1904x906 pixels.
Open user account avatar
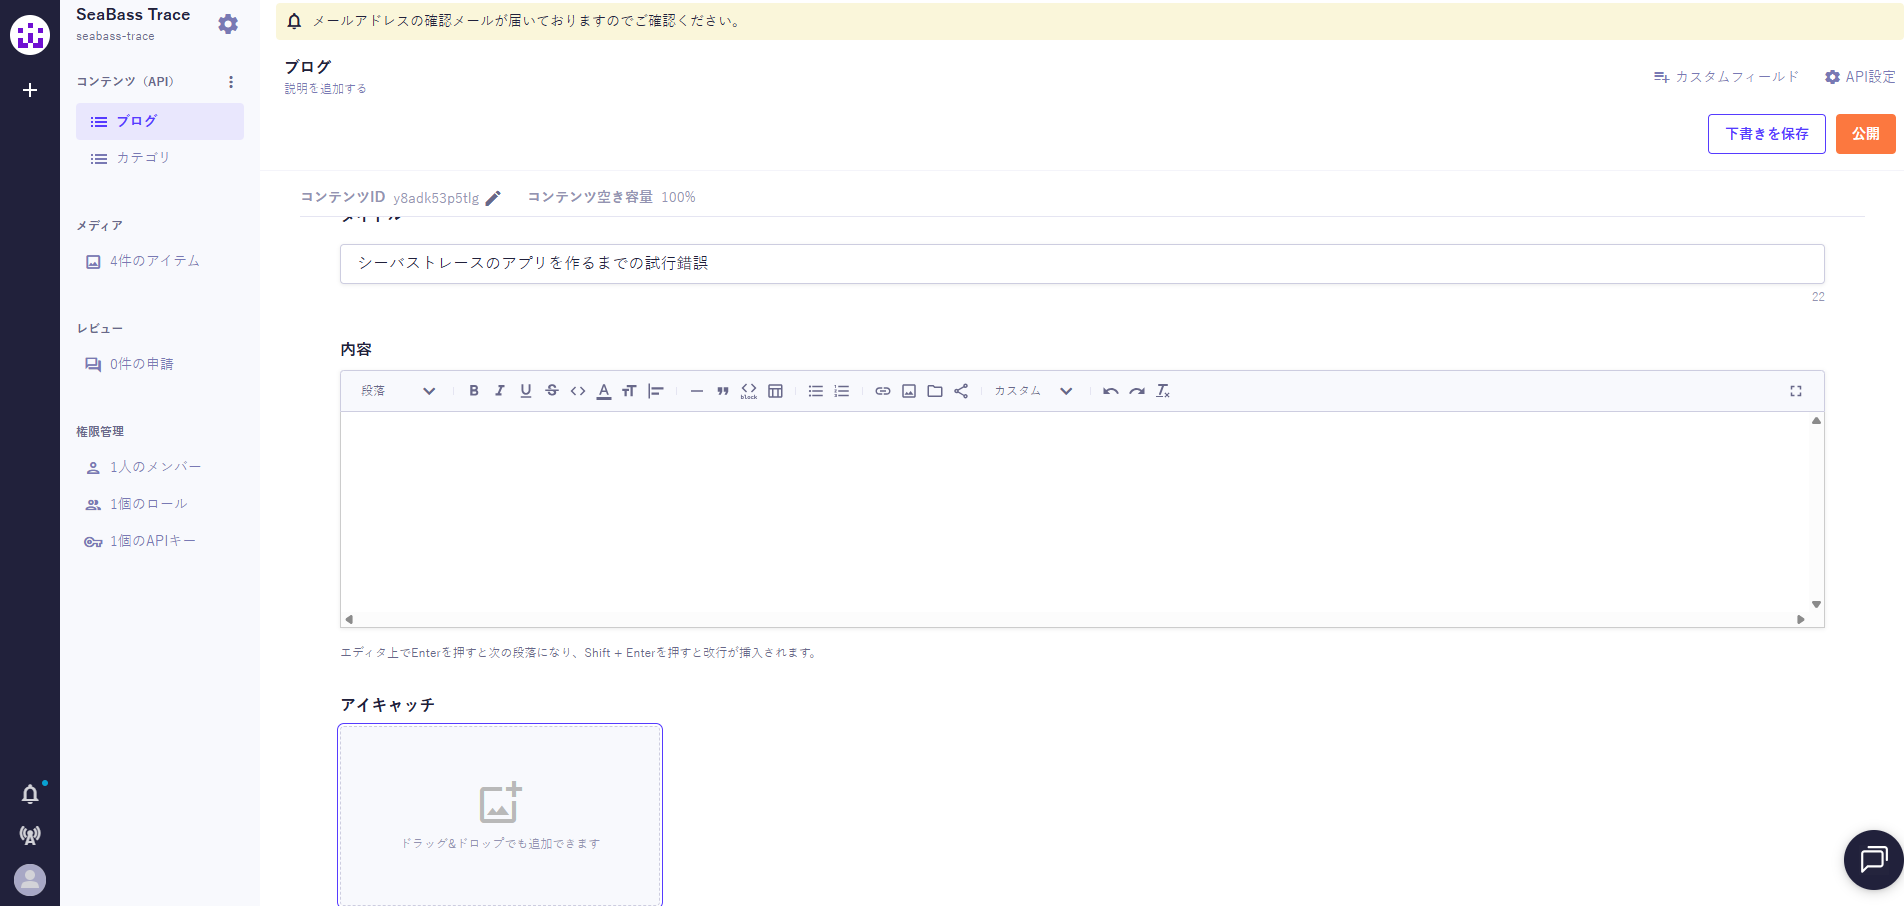pos(30,880)
